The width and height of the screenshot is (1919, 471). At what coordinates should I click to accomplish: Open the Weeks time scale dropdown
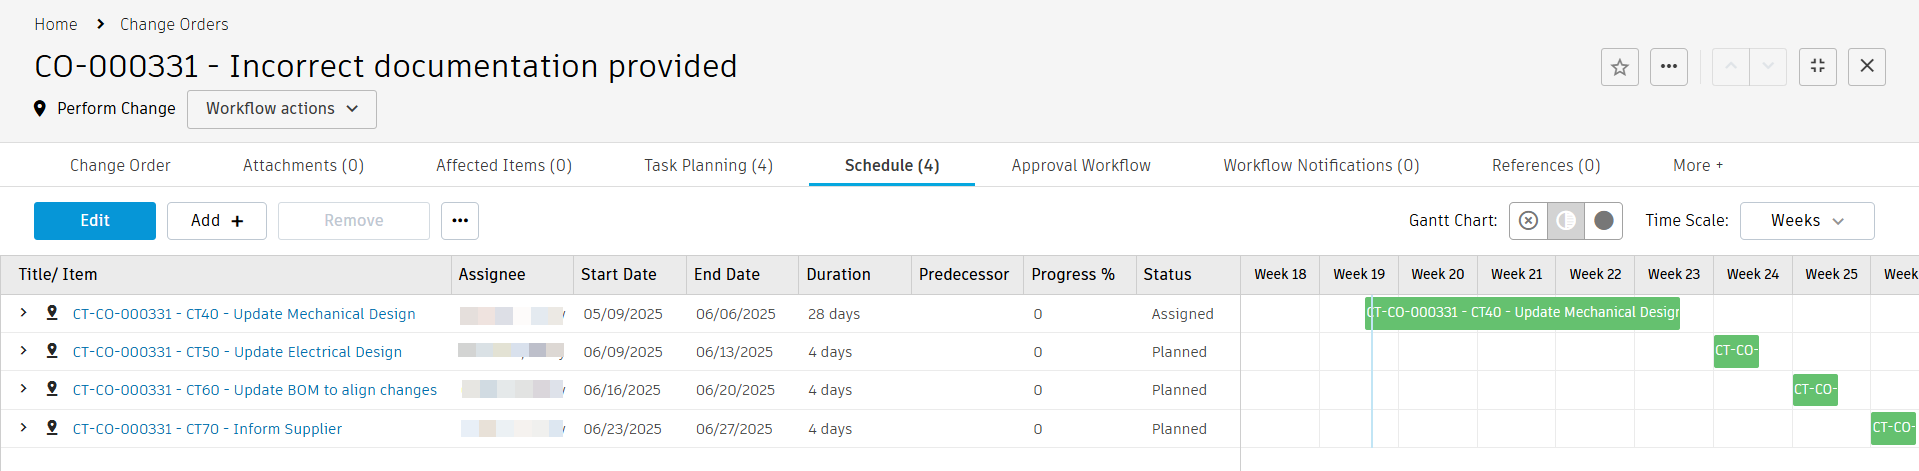1806,221
